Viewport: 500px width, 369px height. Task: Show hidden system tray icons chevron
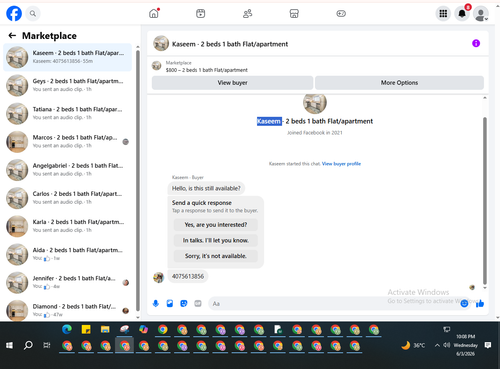point(437,345)
